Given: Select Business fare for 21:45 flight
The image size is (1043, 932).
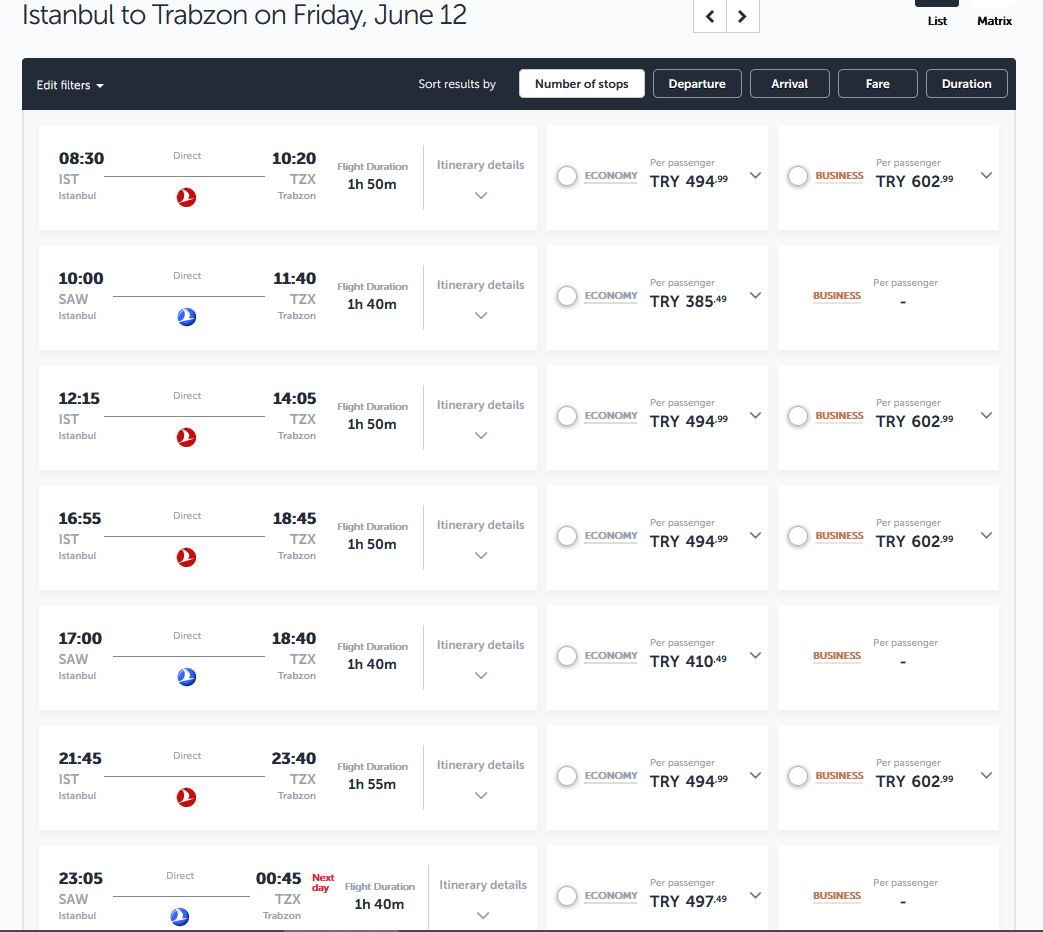Looking at the screenshot, I should pyautogui.click(x=798, y=776).
